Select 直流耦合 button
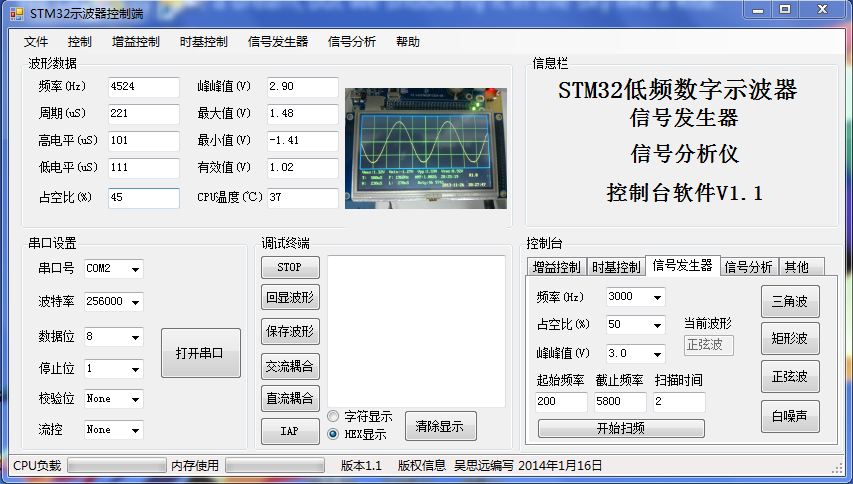853x484 pixels. pos(290,399)
